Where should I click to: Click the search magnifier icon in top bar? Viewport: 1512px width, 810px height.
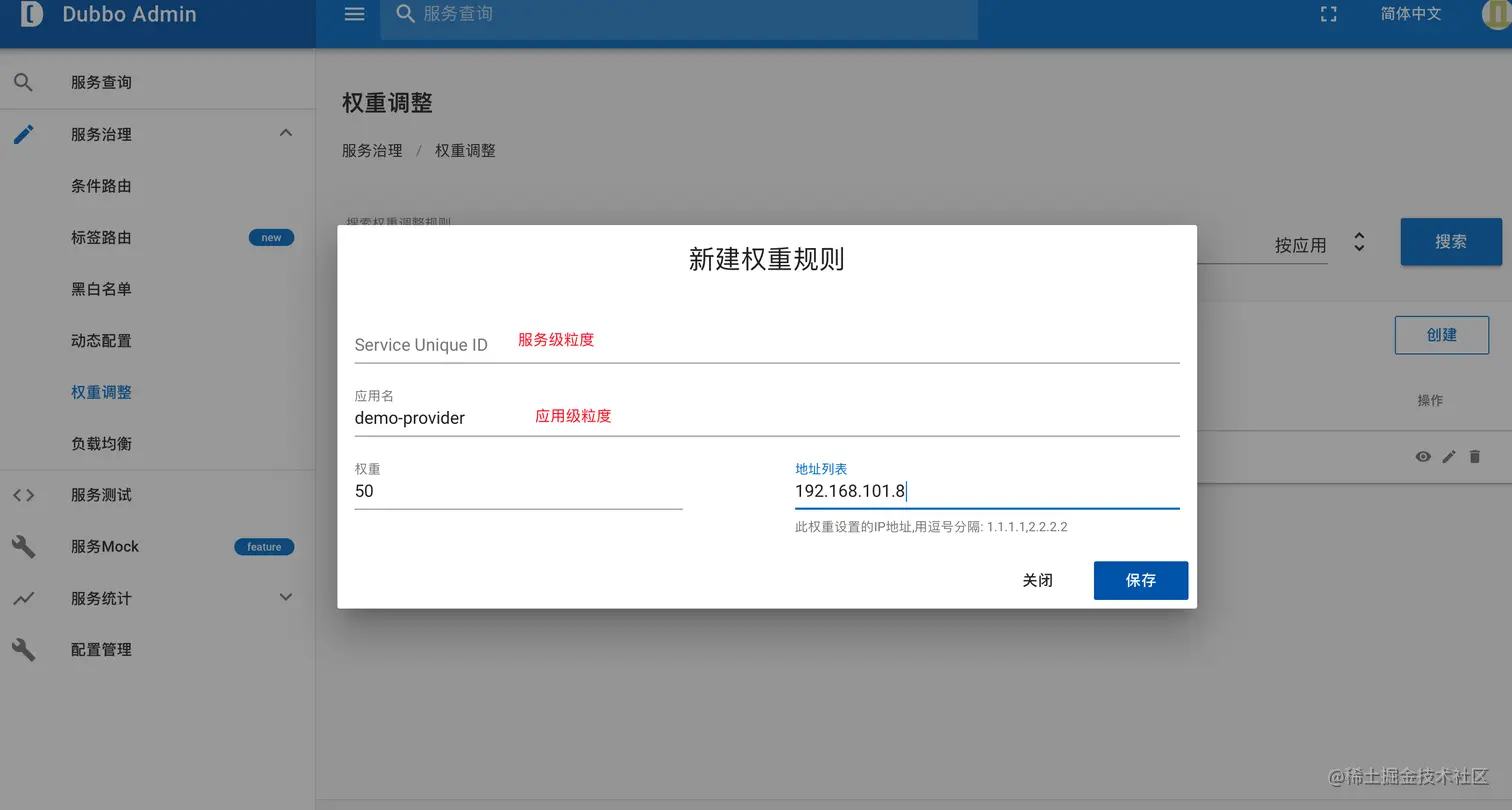(x=405, y=14)
